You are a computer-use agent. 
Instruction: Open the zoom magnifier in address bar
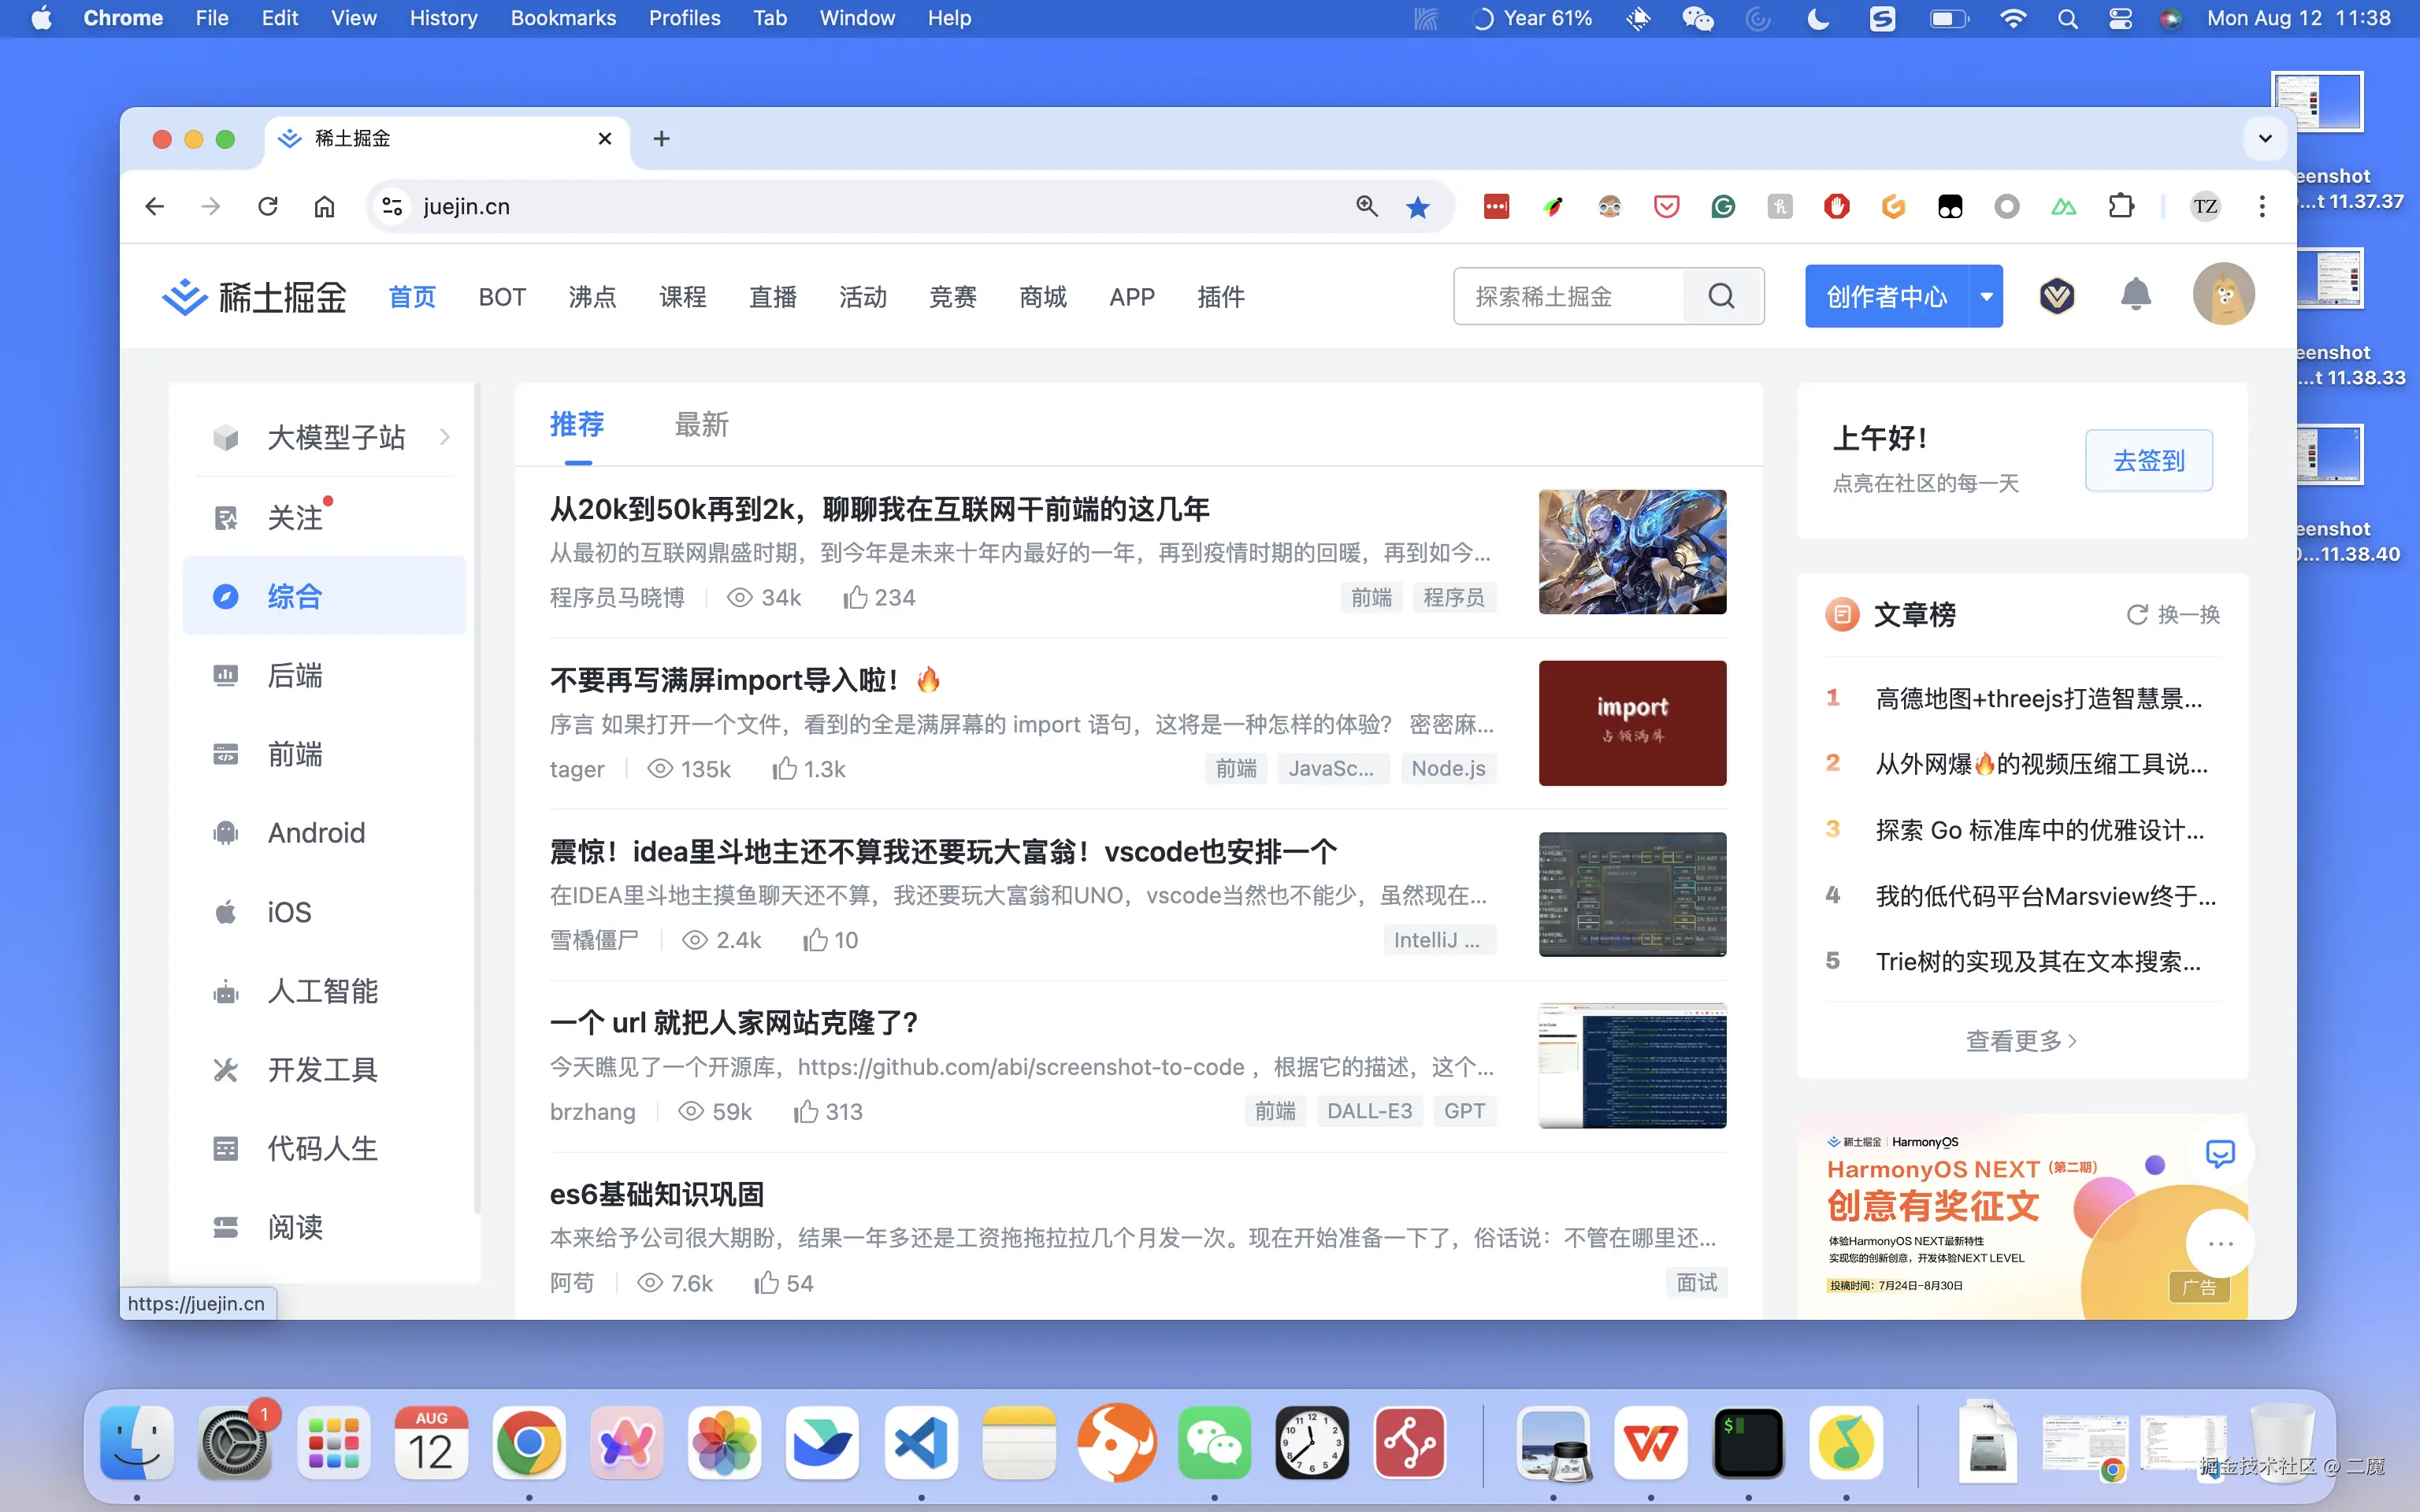tap(1366, 206)
